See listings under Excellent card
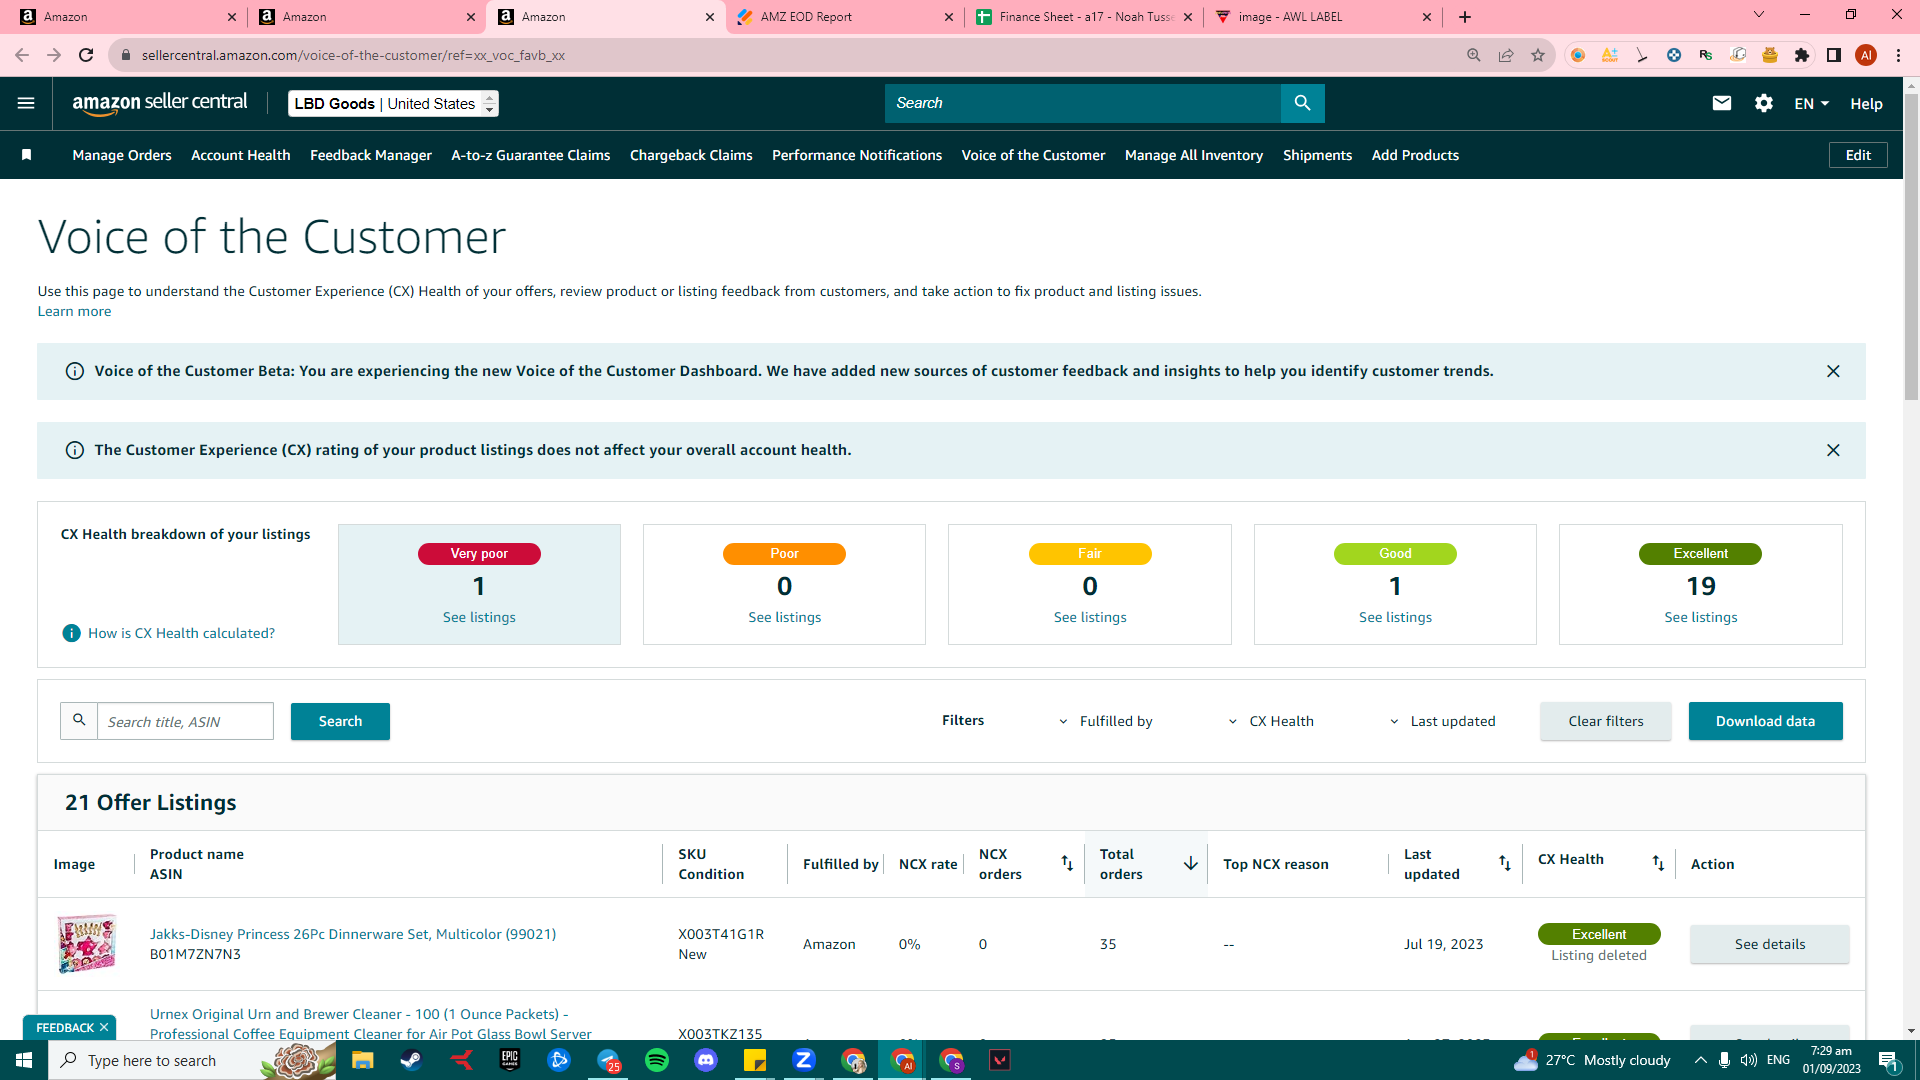 (x=1700, y=617)
